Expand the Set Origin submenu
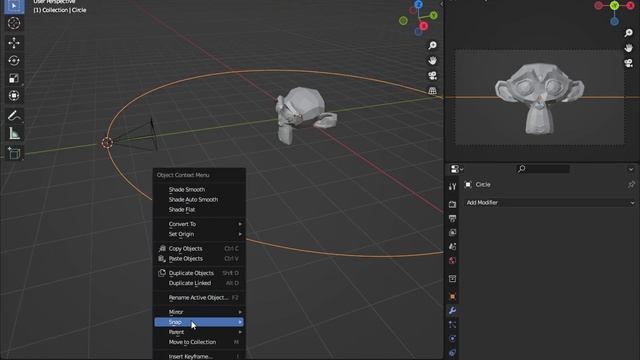The width and height of the screenshot is (640, 360). pos(199,234)
